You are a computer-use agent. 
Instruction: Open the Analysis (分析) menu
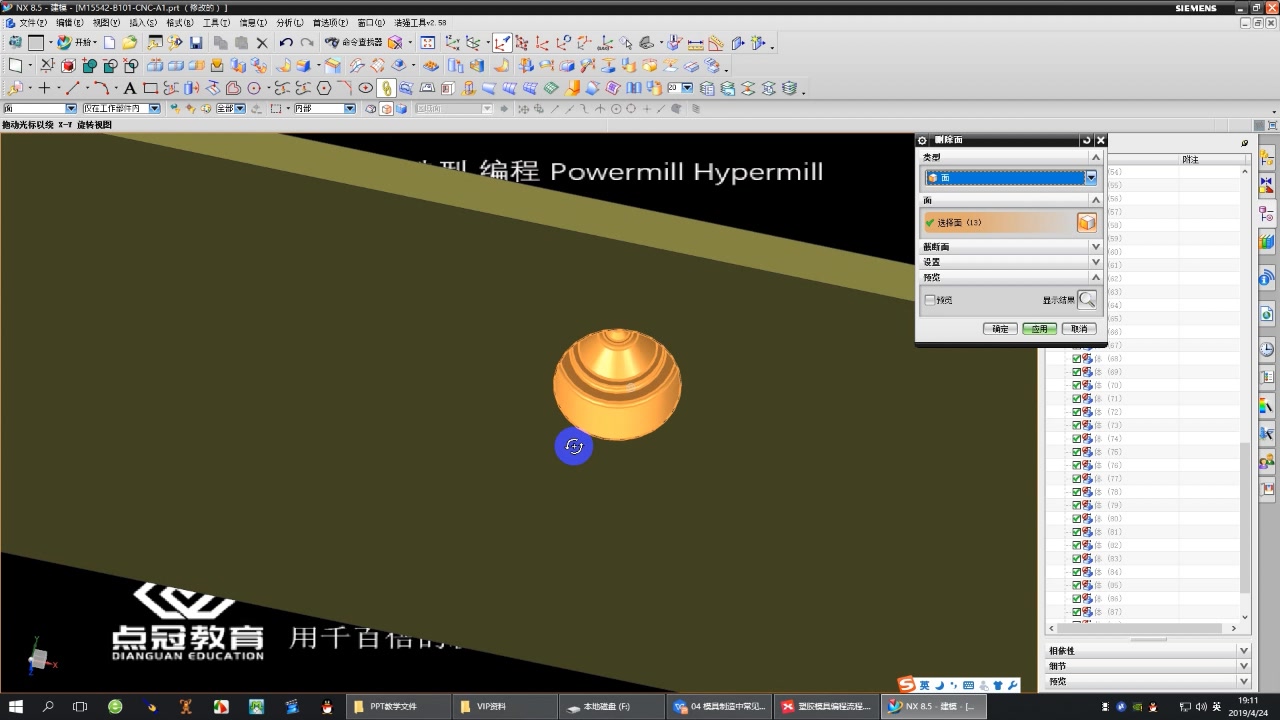(290, 22)
